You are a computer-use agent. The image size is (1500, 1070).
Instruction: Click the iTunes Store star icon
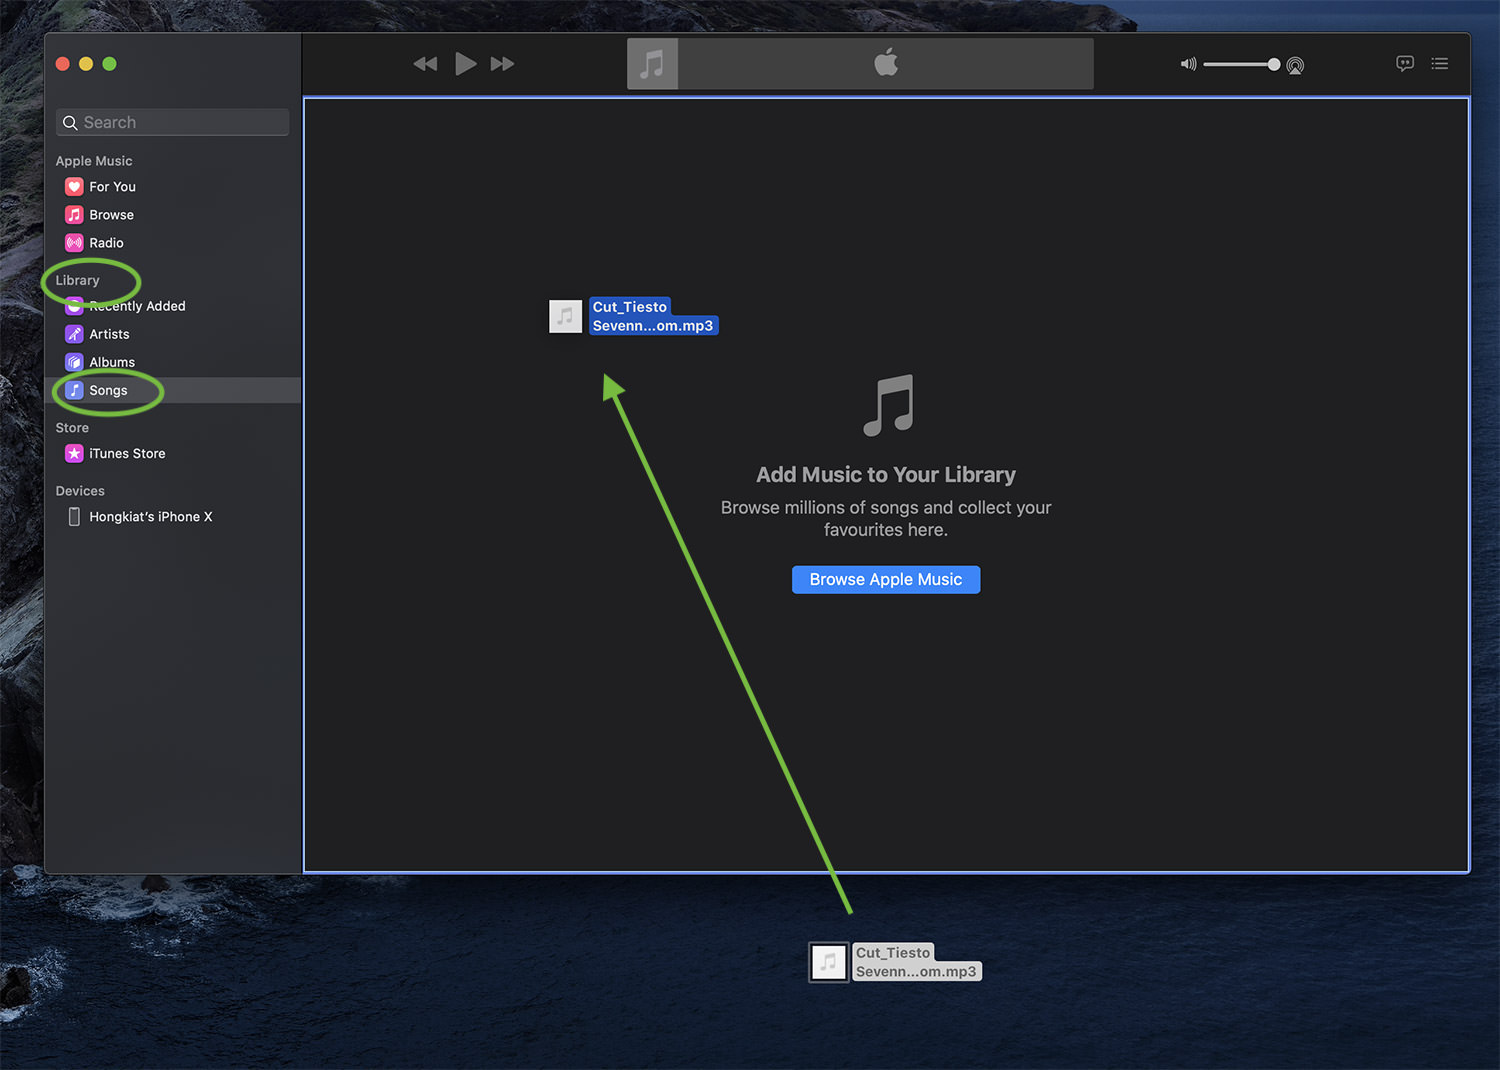coord(74,454)
